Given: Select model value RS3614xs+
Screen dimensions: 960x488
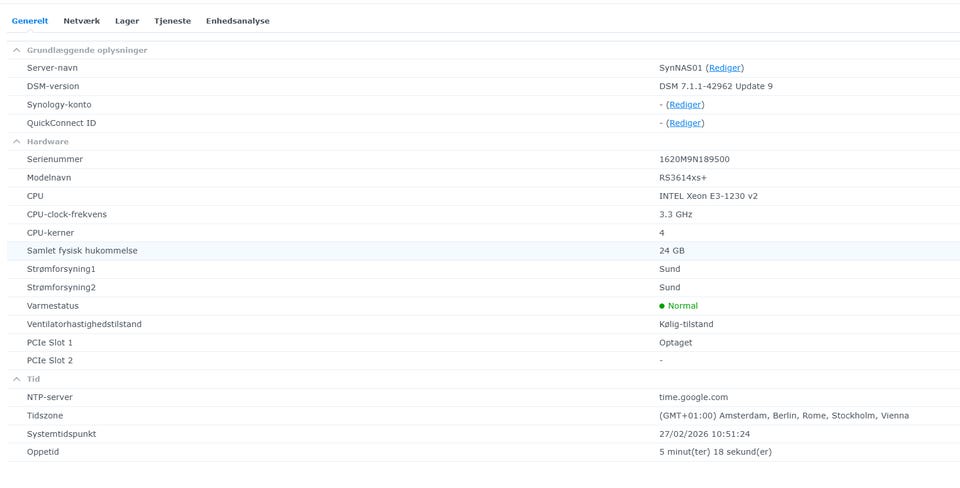Looking at the screenshot, I should point(683,178).
